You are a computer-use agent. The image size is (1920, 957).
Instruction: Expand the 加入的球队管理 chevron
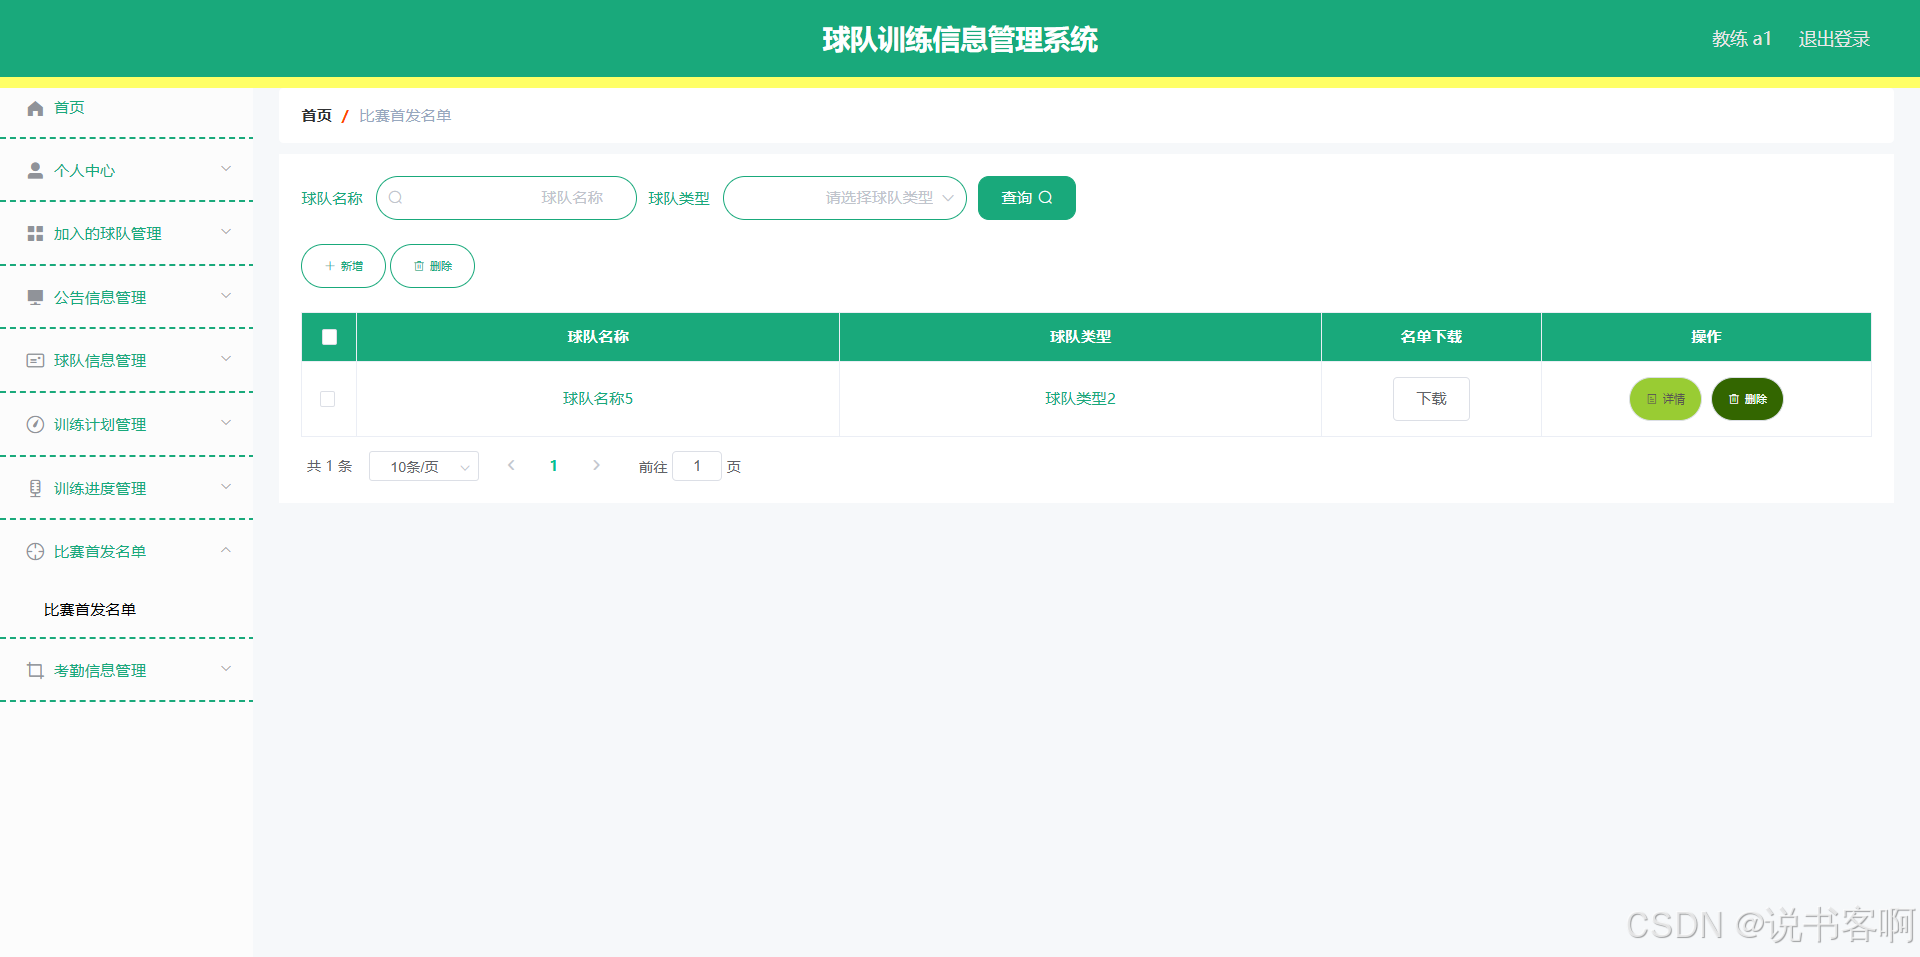coord(226,232)
